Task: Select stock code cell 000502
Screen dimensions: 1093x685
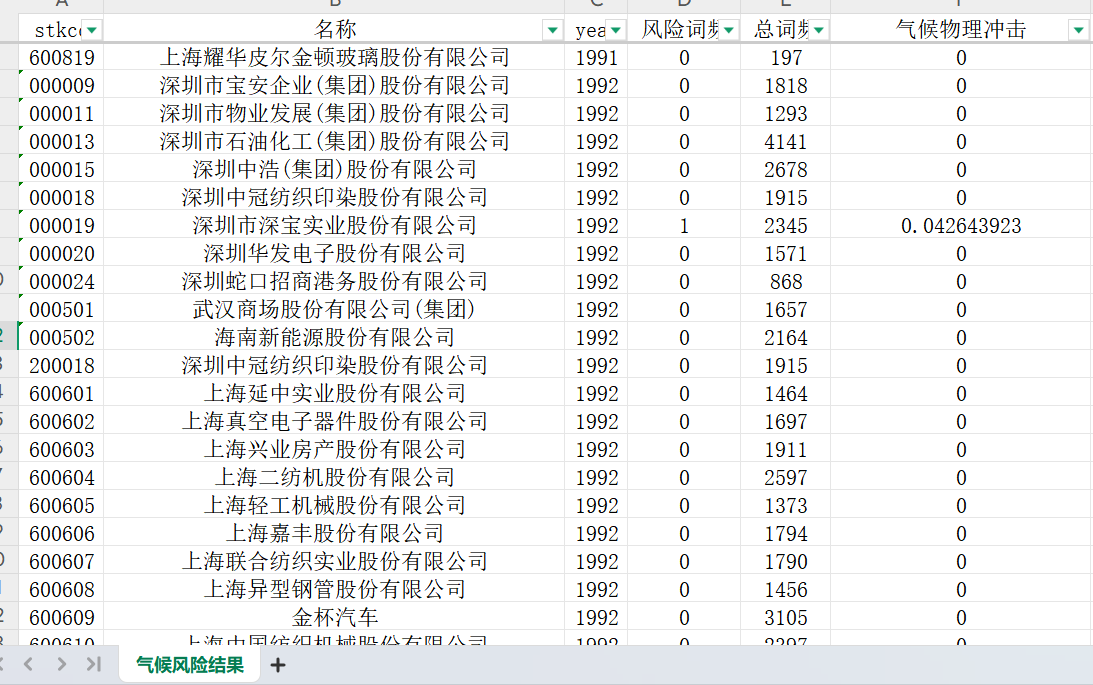Action: point(61,337)
